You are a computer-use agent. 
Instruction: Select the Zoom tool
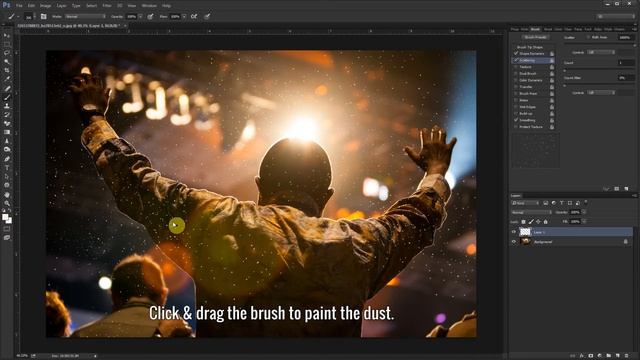[7, 203]
